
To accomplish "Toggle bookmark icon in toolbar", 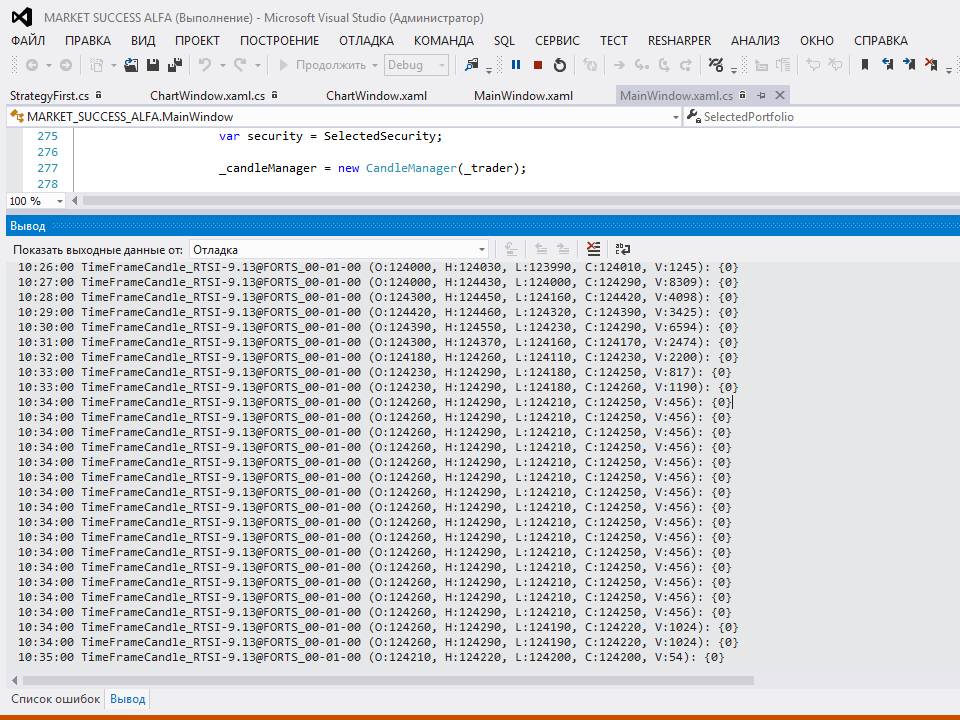I will coord(865,65).
